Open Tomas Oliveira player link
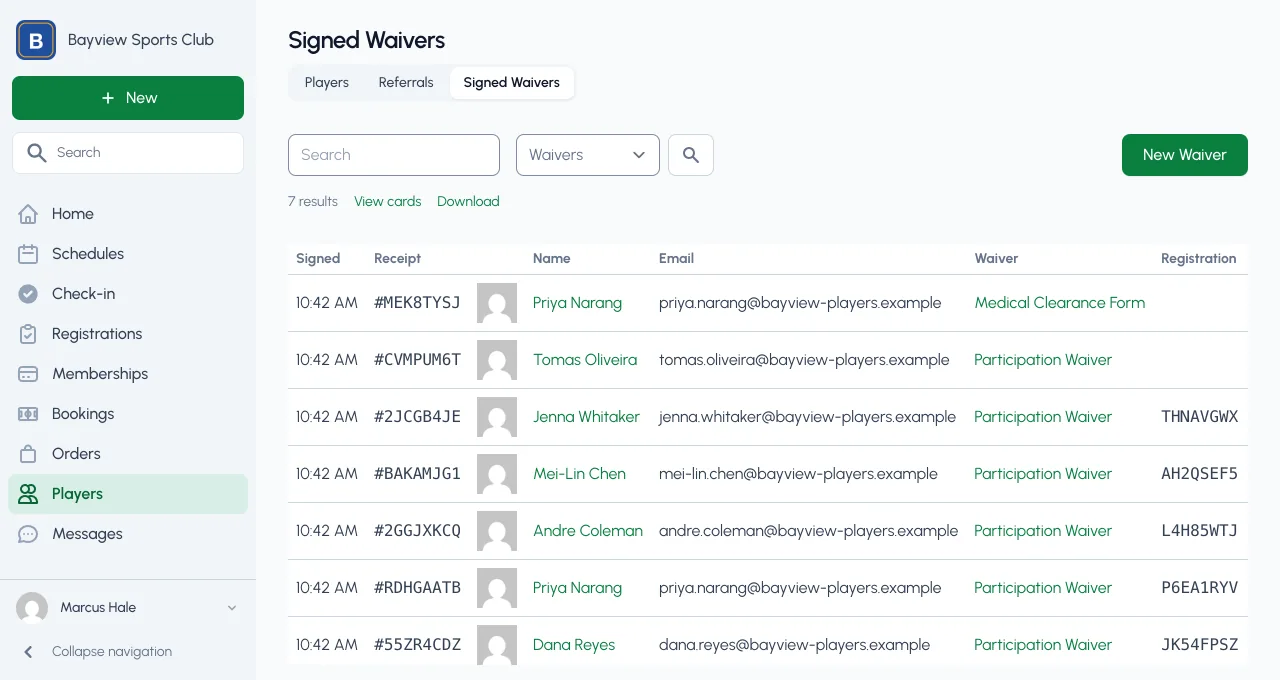 tap(585, 360)
